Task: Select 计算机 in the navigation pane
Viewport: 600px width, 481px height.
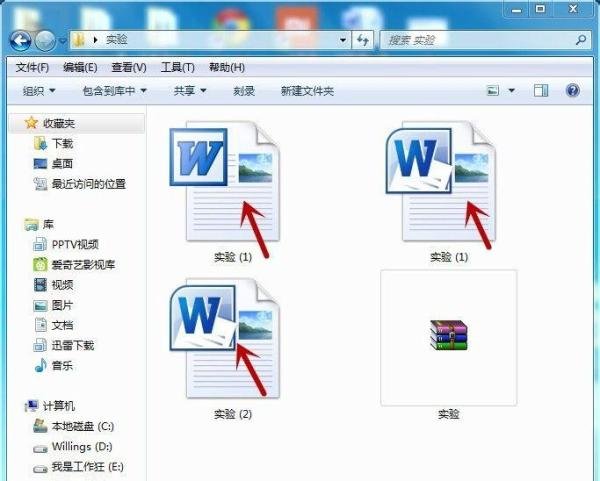Action: pyautogui.click(x=59, y=406)
